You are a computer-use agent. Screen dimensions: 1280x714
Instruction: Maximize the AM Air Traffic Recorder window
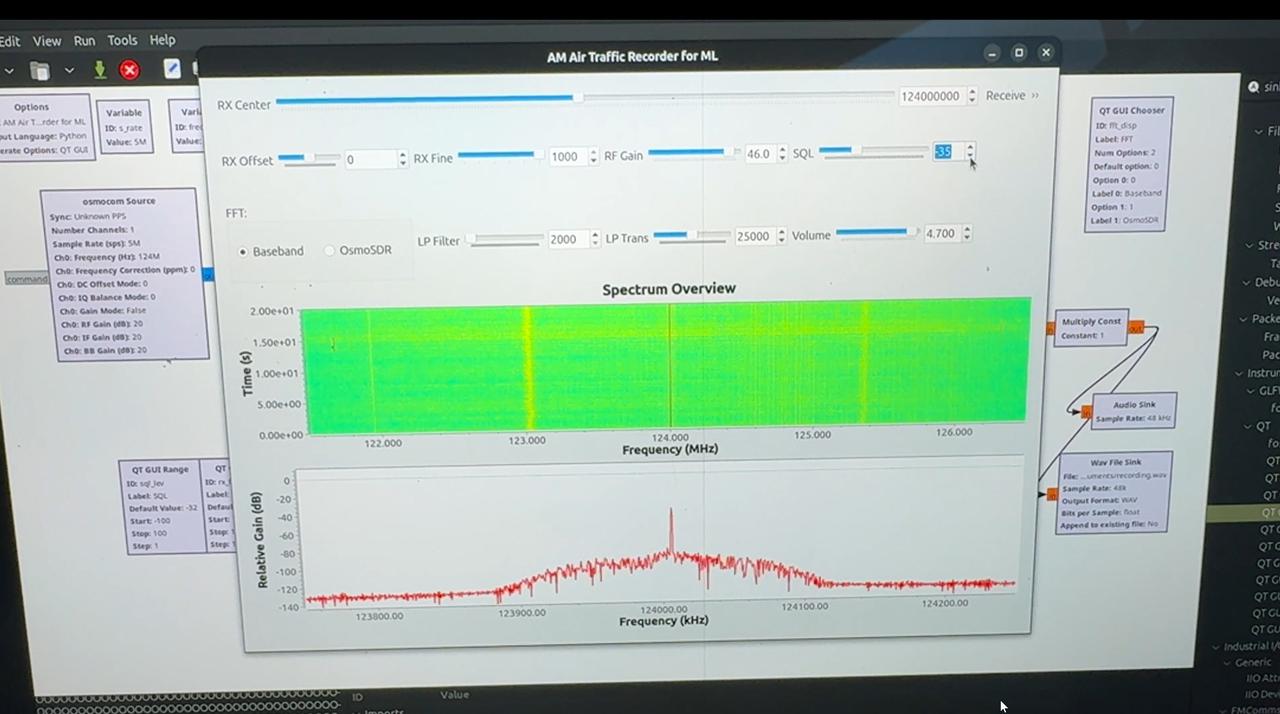(x=1019, y=53)
